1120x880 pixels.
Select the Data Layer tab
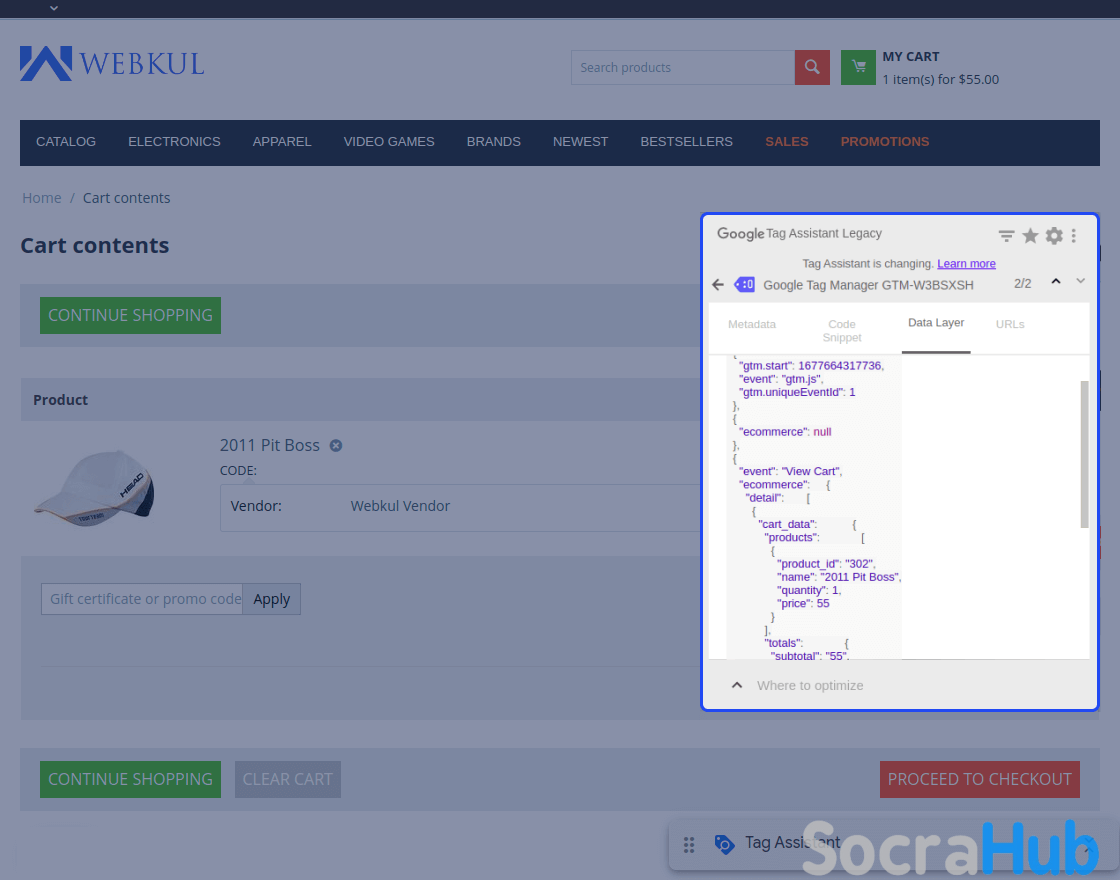pyautogui.click(x=936, y=323)
